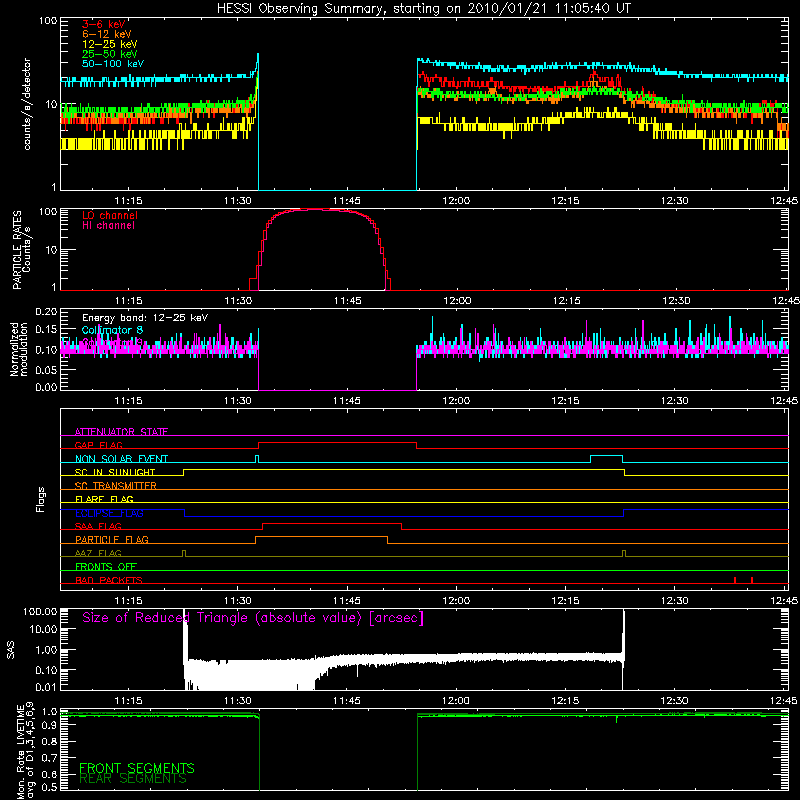Screen dimensions: 800x800
Task: Click the Normalized modulation axis label
Action: pyautogui.click(x=19, y=349)
